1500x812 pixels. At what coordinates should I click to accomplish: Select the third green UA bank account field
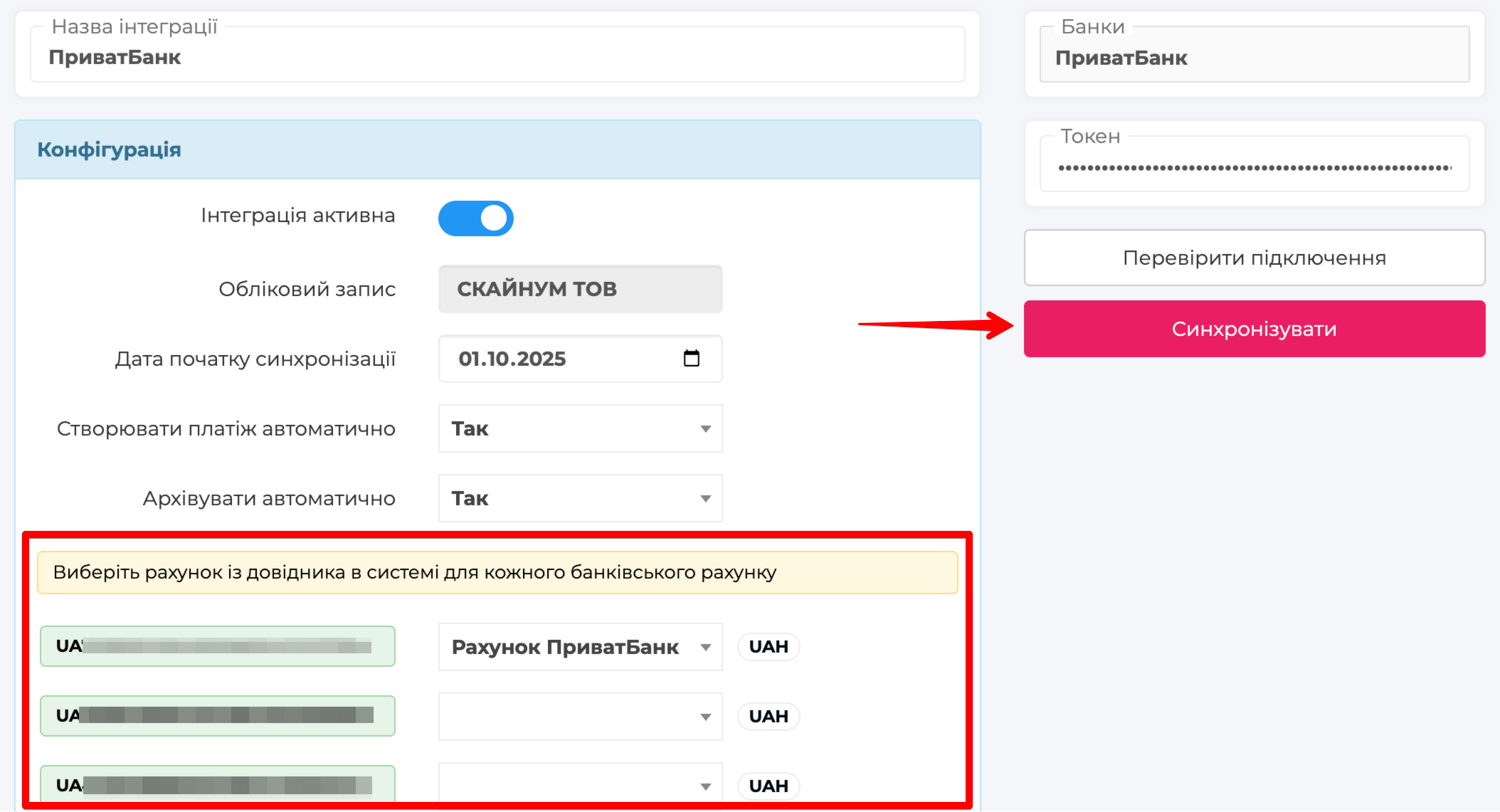click(217, 785)
